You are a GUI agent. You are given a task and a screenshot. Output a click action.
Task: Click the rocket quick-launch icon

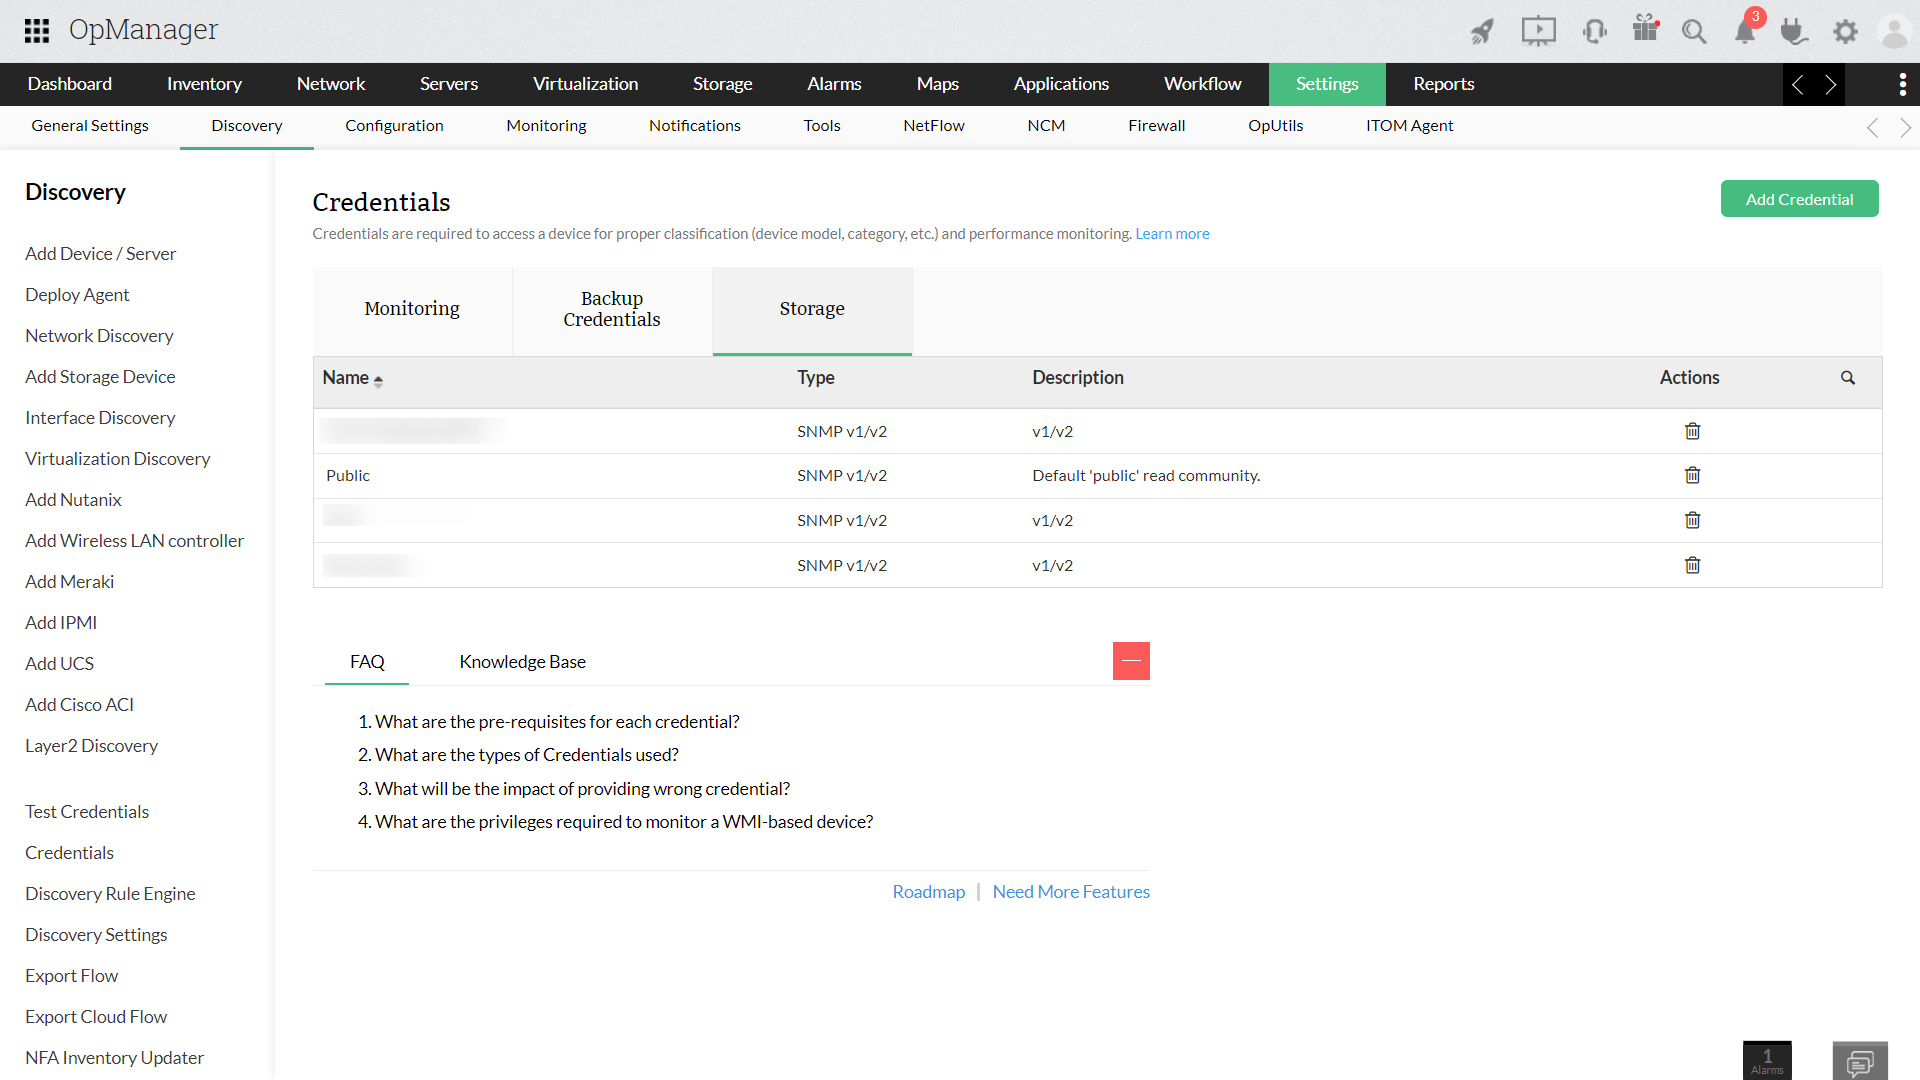[x=1482, y=32]
